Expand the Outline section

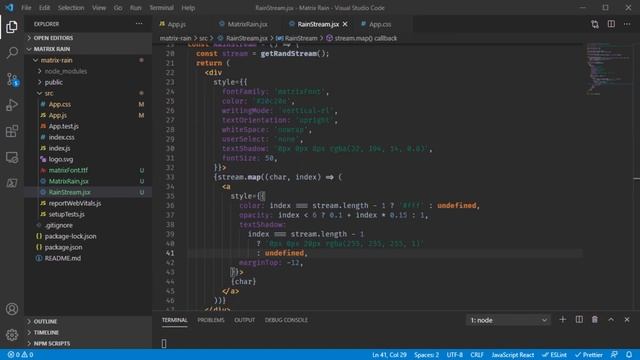(88, 321)
